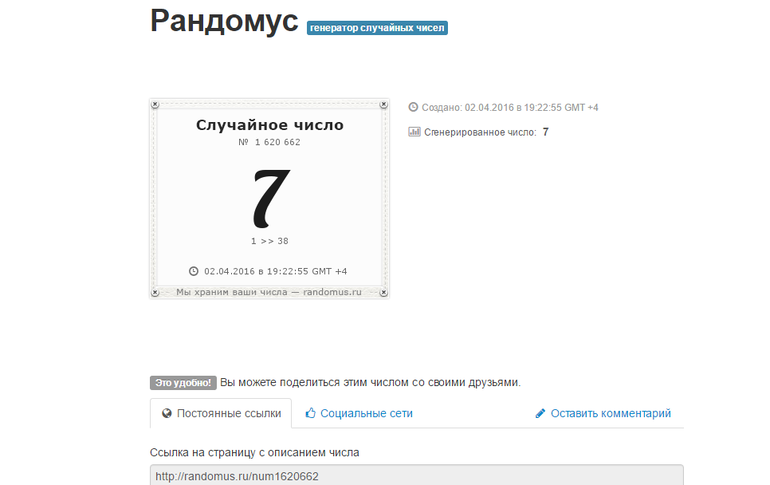770x485 pixels.
Task: Click the card footer 'Мы храним ваши числа'
Action: coord(269,292)
